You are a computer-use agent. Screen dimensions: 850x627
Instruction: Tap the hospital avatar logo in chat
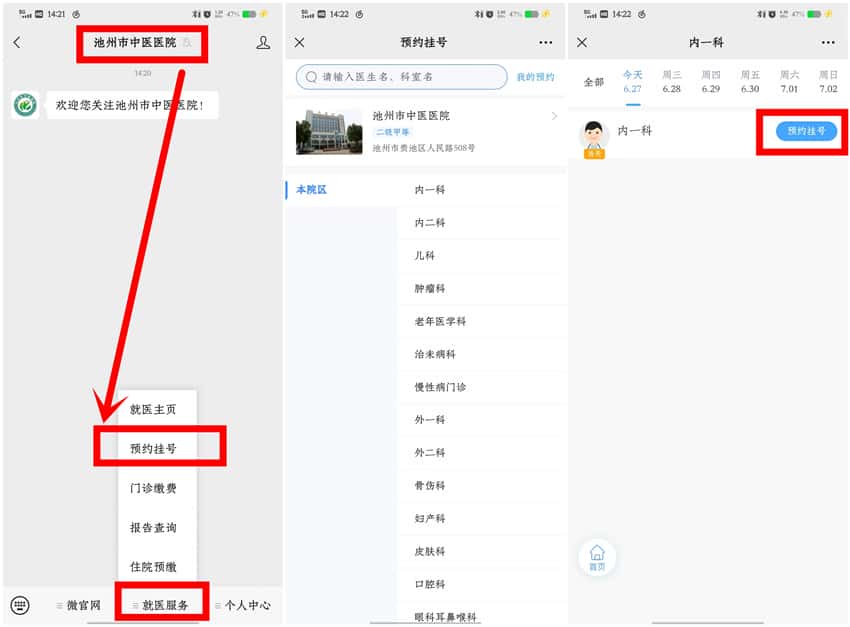pos(26,105)
